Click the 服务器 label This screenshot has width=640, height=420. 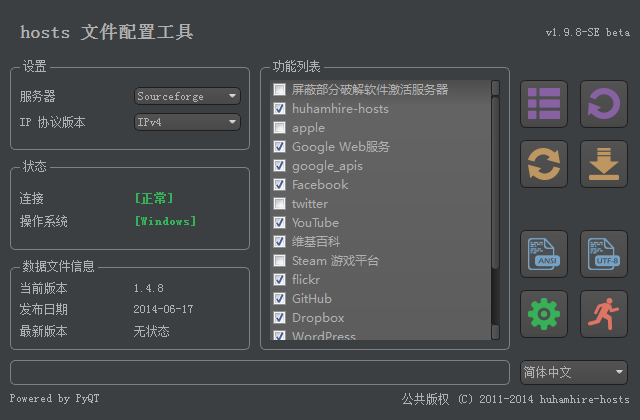pos(38,96)
